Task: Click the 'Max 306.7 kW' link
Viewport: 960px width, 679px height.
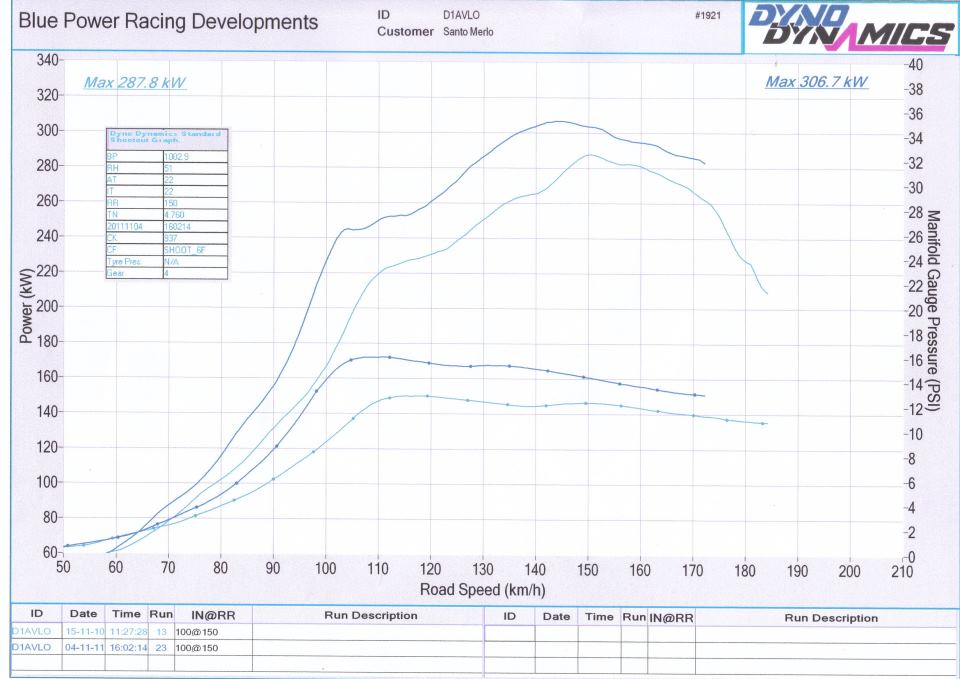Action: [x=816, y=82]
